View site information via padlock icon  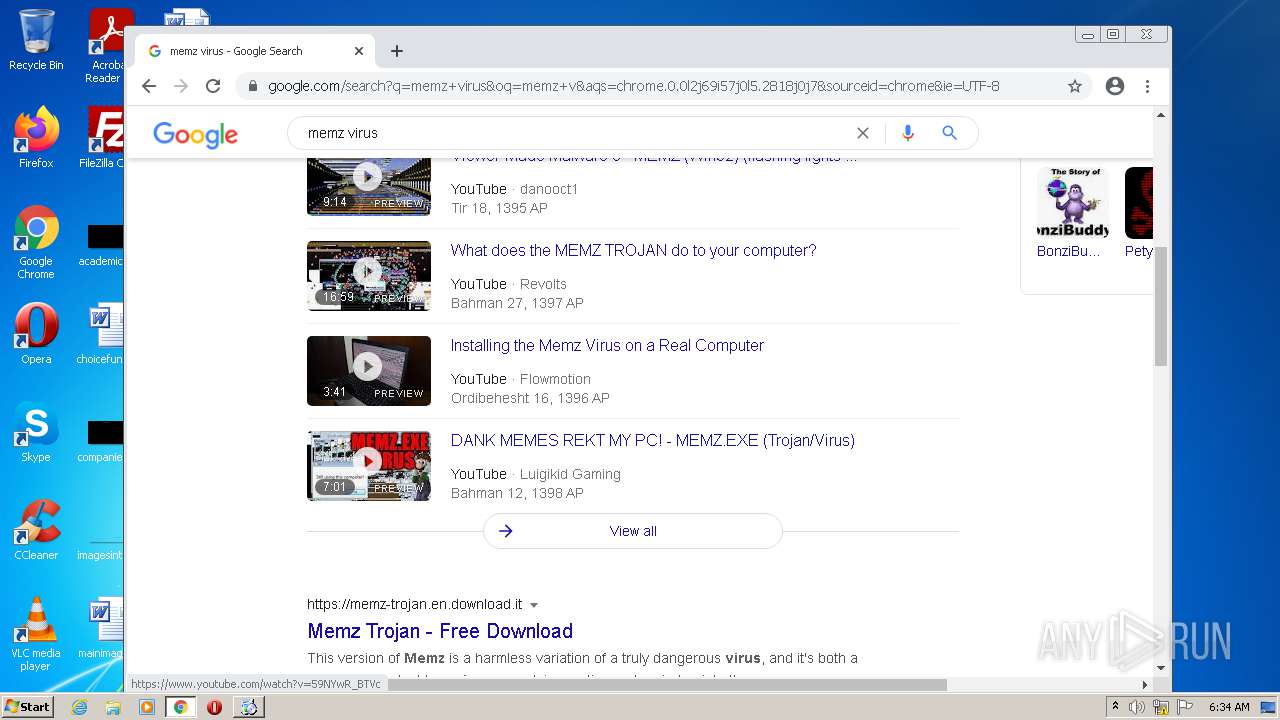tap(252, 86)
